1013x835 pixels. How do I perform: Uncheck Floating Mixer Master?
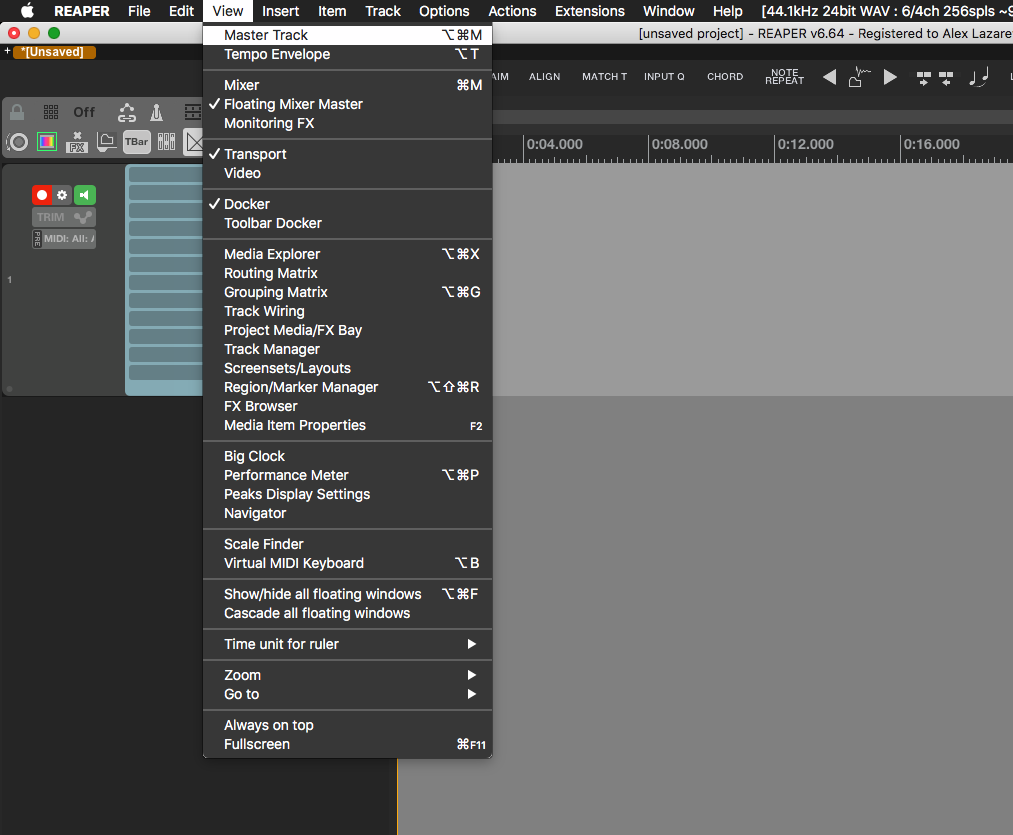pos(348,104)
